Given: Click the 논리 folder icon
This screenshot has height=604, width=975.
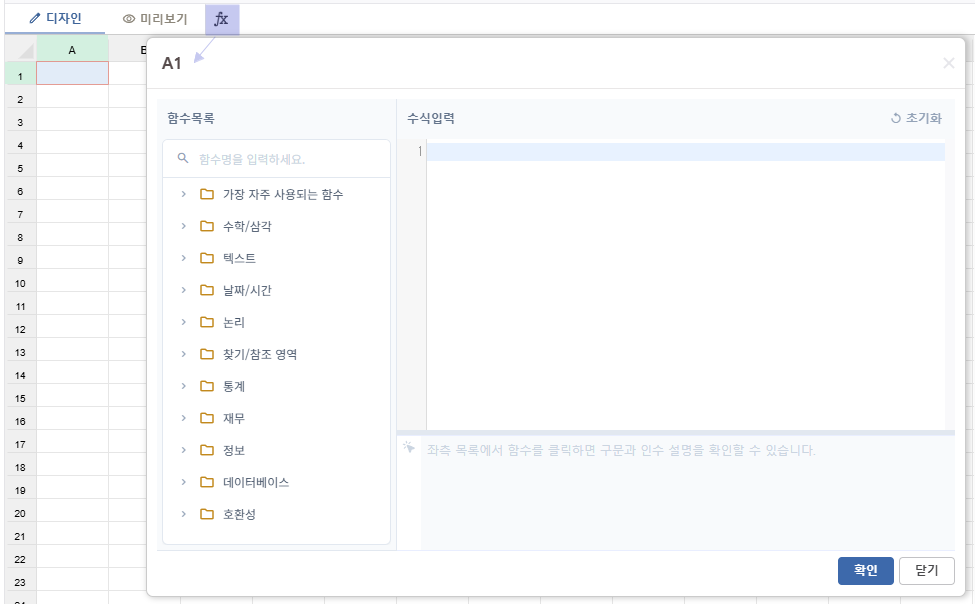Looking at the screenshot, I should [x=207, y=322].
